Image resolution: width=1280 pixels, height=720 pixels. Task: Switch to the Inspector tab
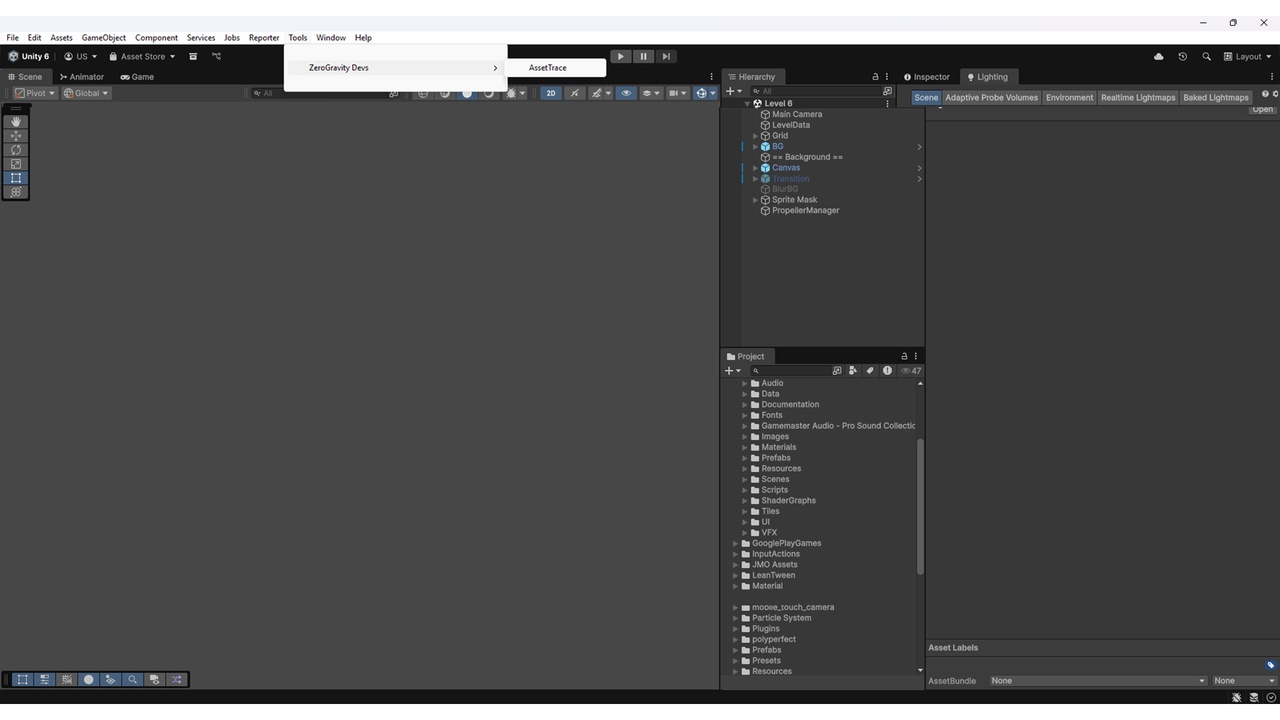point(927,77)
